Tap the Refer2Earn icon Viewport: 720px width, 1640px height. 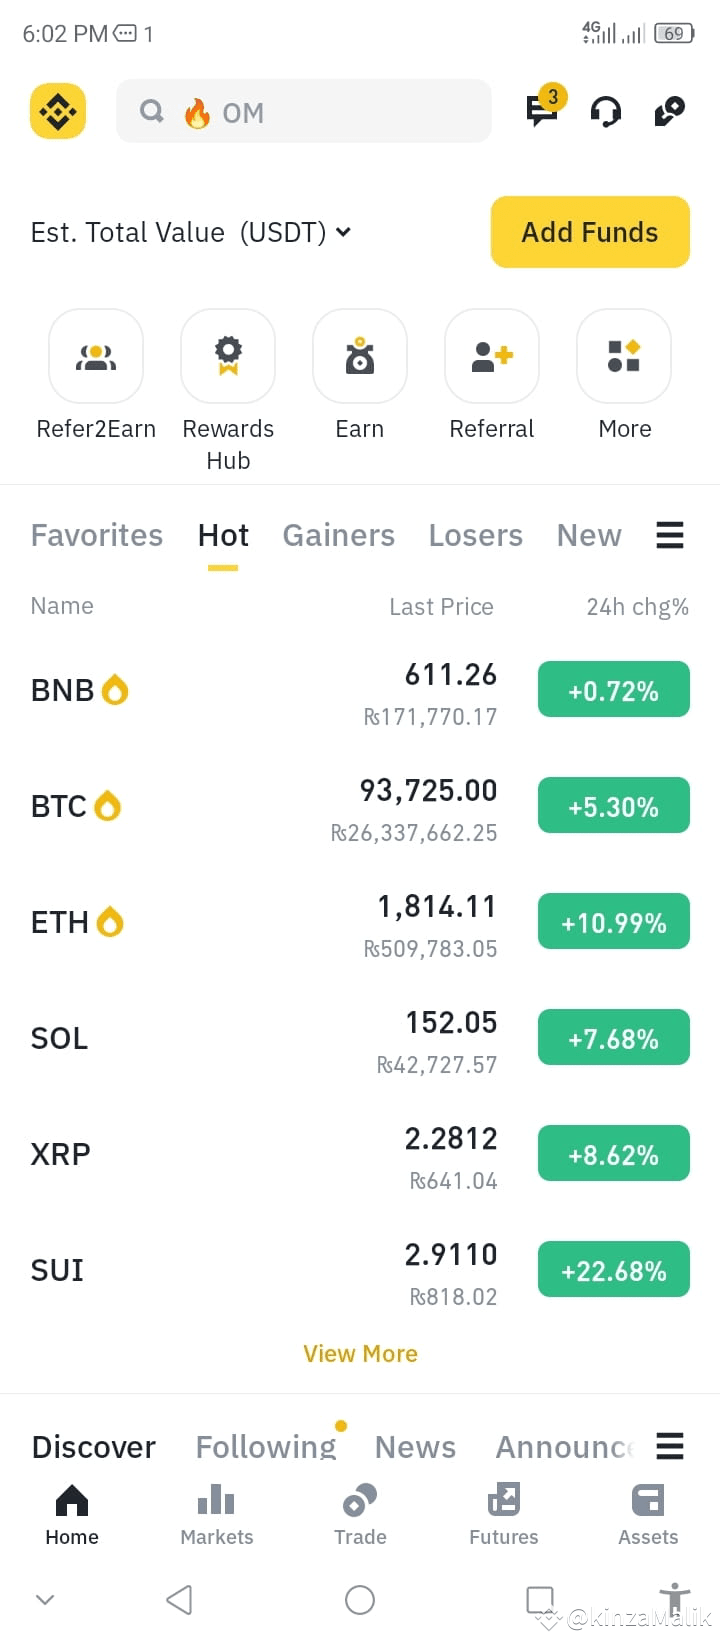tap(96, 356)
